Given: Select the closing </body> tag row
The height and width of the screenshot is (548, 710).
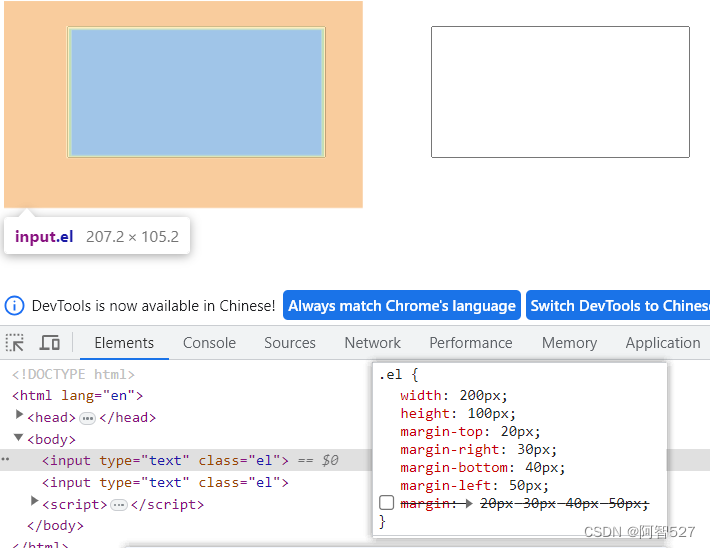Looking at the screenshot, I should coord(55,525).
